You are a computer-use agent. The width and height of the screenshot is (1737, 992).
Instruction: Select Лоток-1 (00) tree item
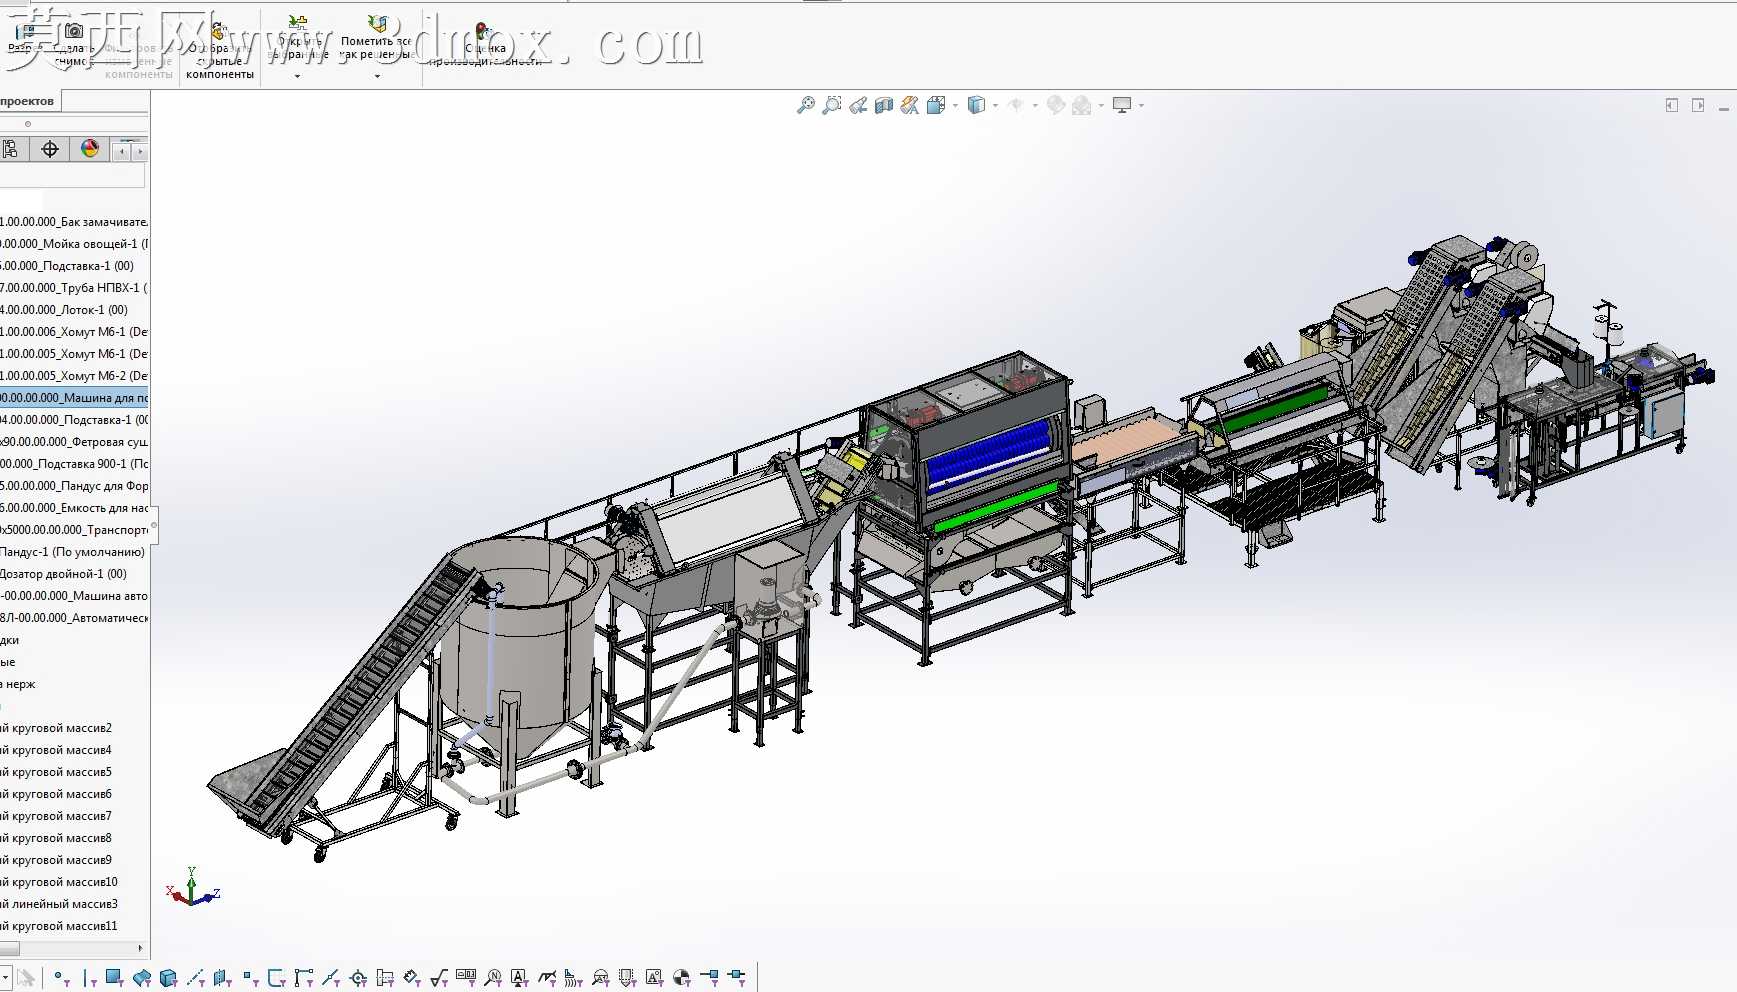coord(64,310)
